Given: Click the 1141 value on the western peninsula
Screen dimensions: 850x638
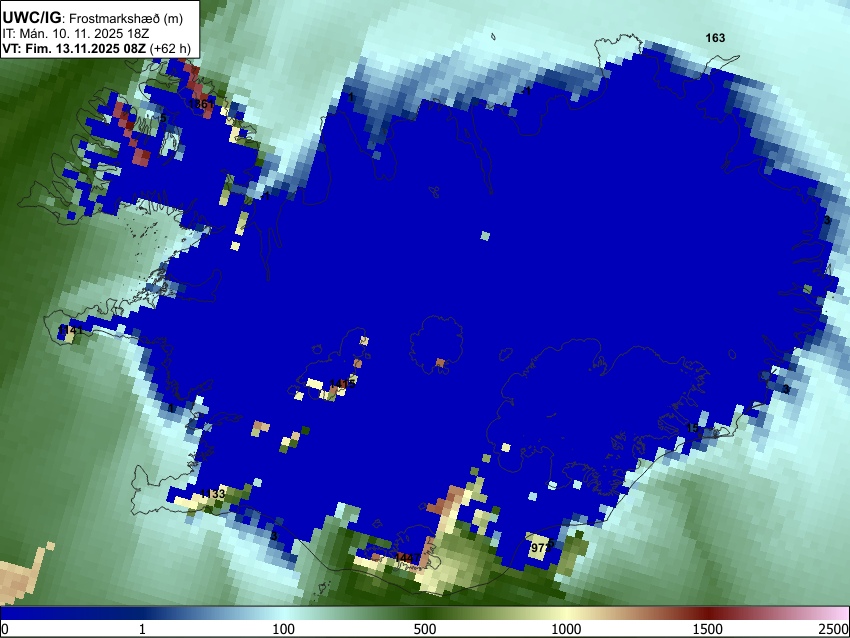Looking at the screenshot, I should tap(70, 330).
